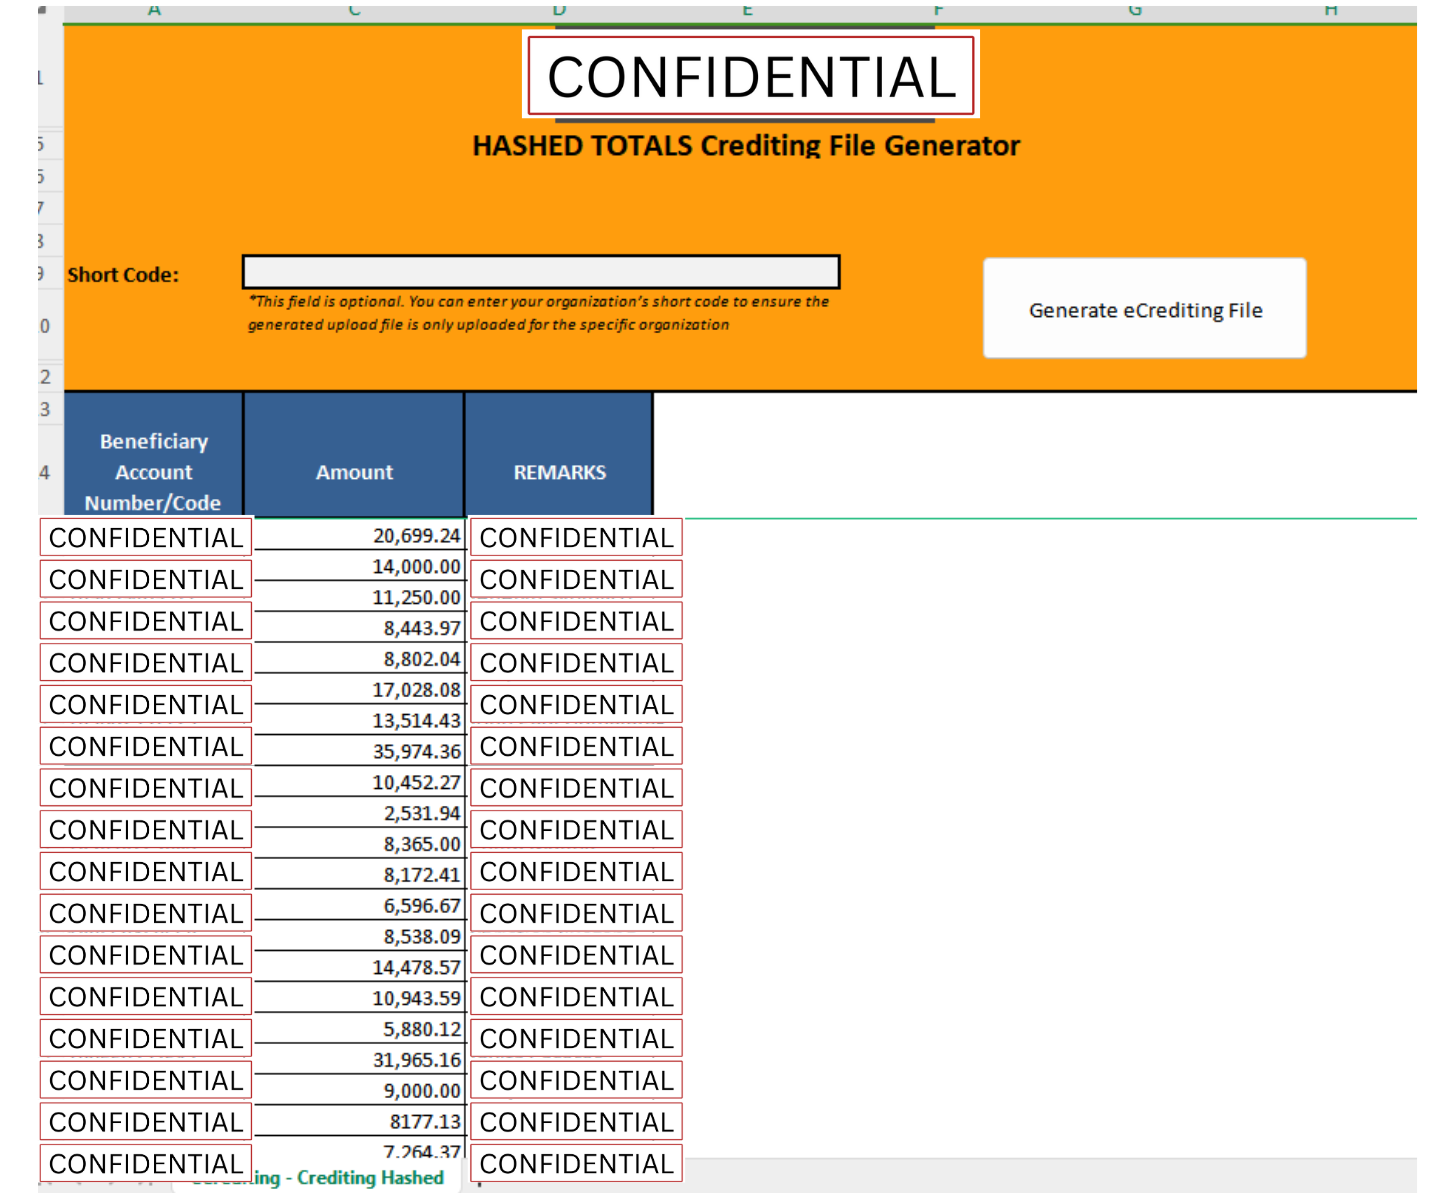
Task: Select the amount cell 31,965.16
Action: (360, 1060)
